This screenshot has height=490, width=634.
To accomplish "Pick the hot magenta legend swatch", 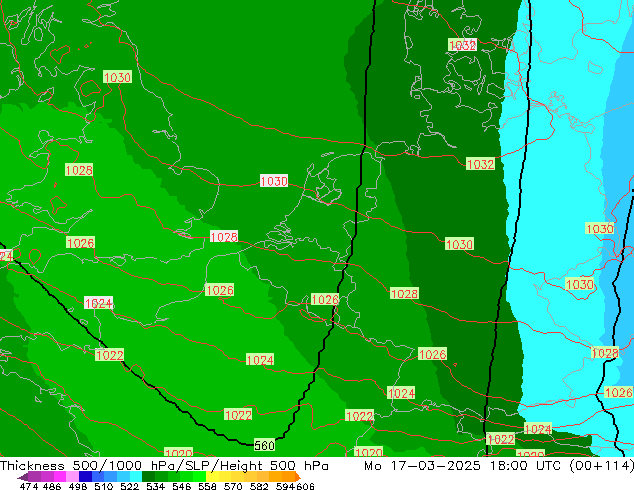I will (59, 477).
